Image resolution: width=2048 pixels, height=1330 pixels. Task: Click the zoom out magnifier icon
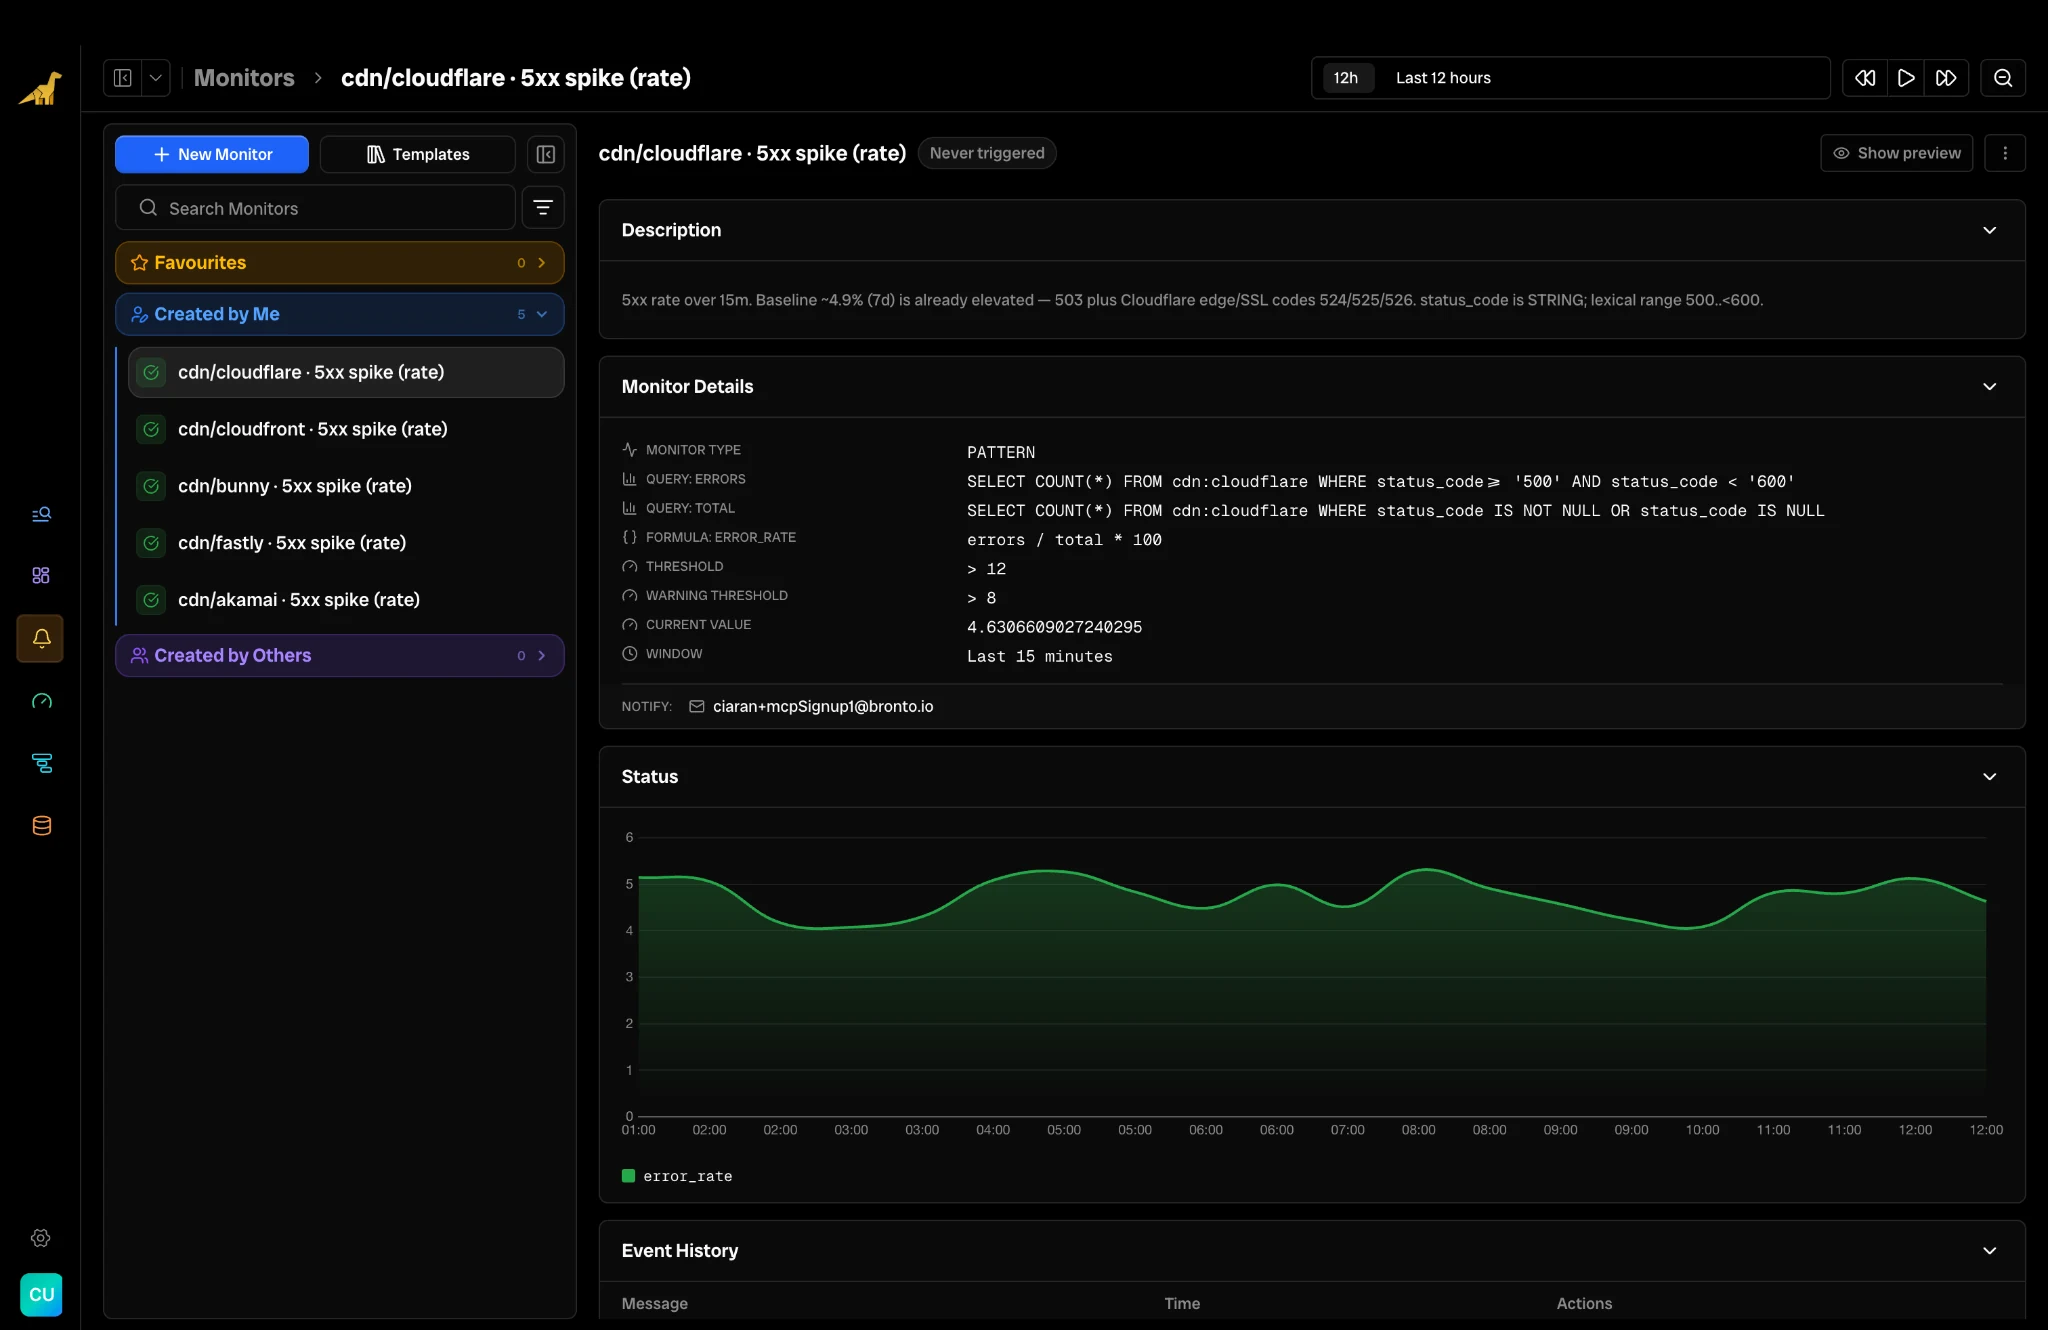[x=2003, y=78]
